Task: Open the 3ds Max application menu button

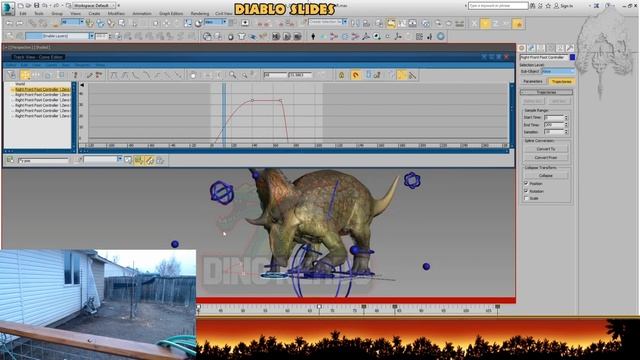Action: click(x=8, y=8)
